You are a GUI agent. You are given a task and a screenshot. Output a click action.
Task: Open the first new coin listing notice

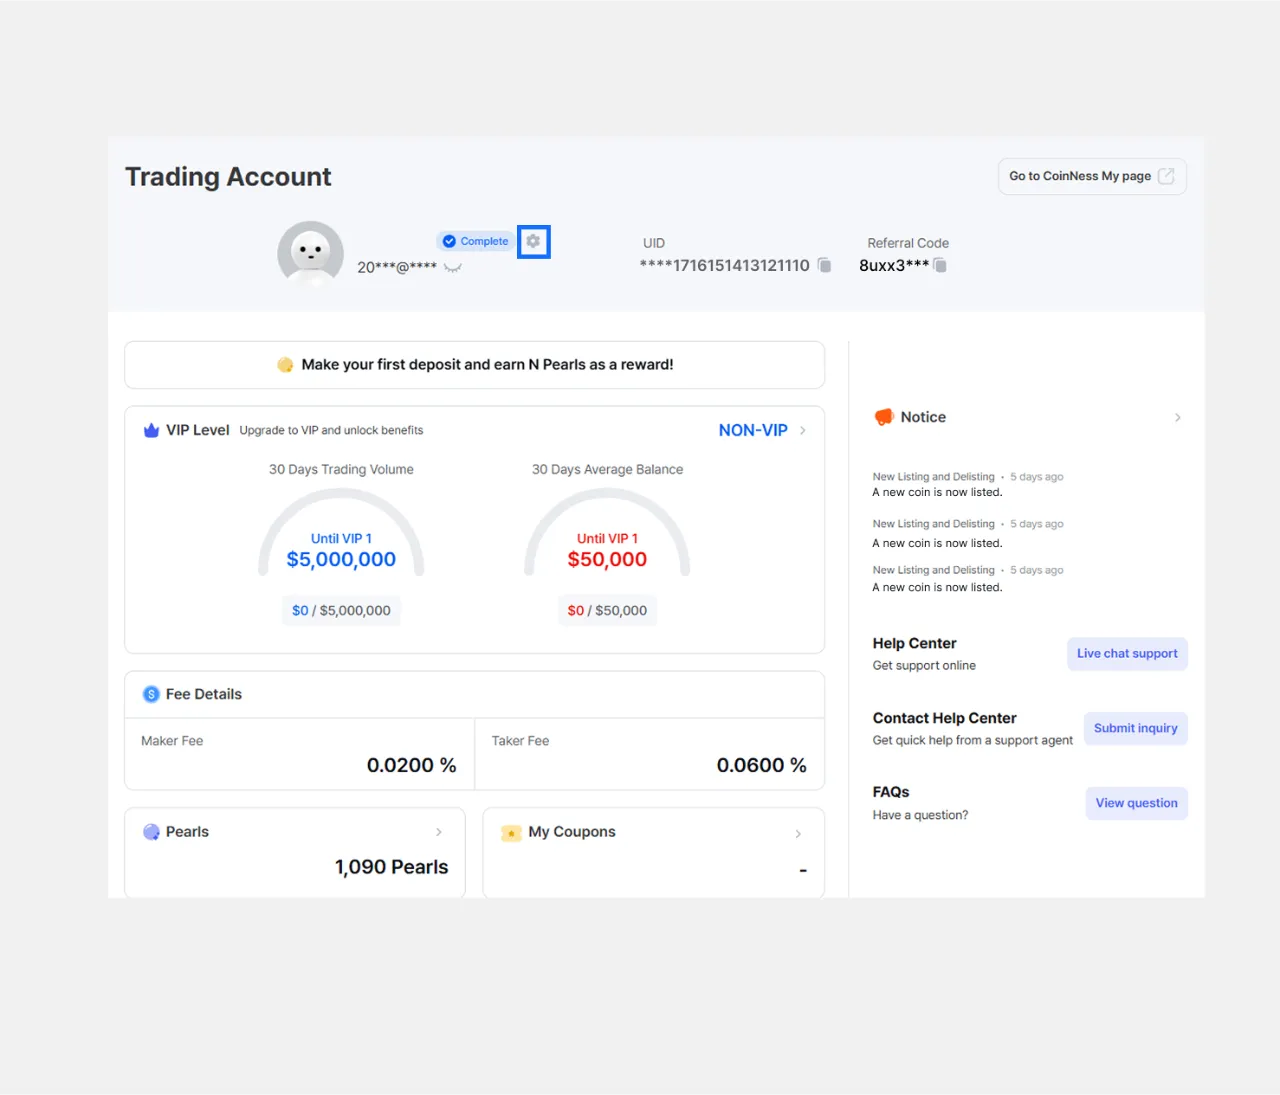click(x=937, y=492)
